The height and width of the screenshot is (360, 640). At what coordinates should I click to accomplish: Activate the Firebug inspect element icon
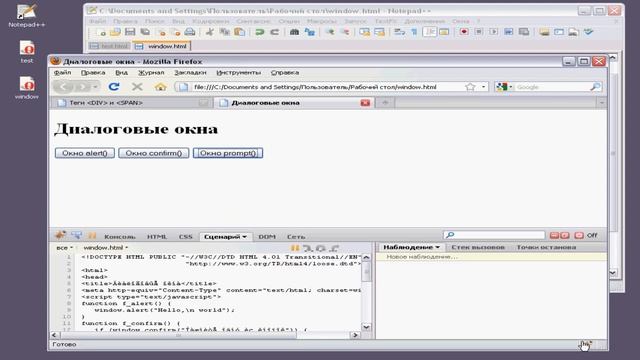pyautogui.click(x=76, y=236)
